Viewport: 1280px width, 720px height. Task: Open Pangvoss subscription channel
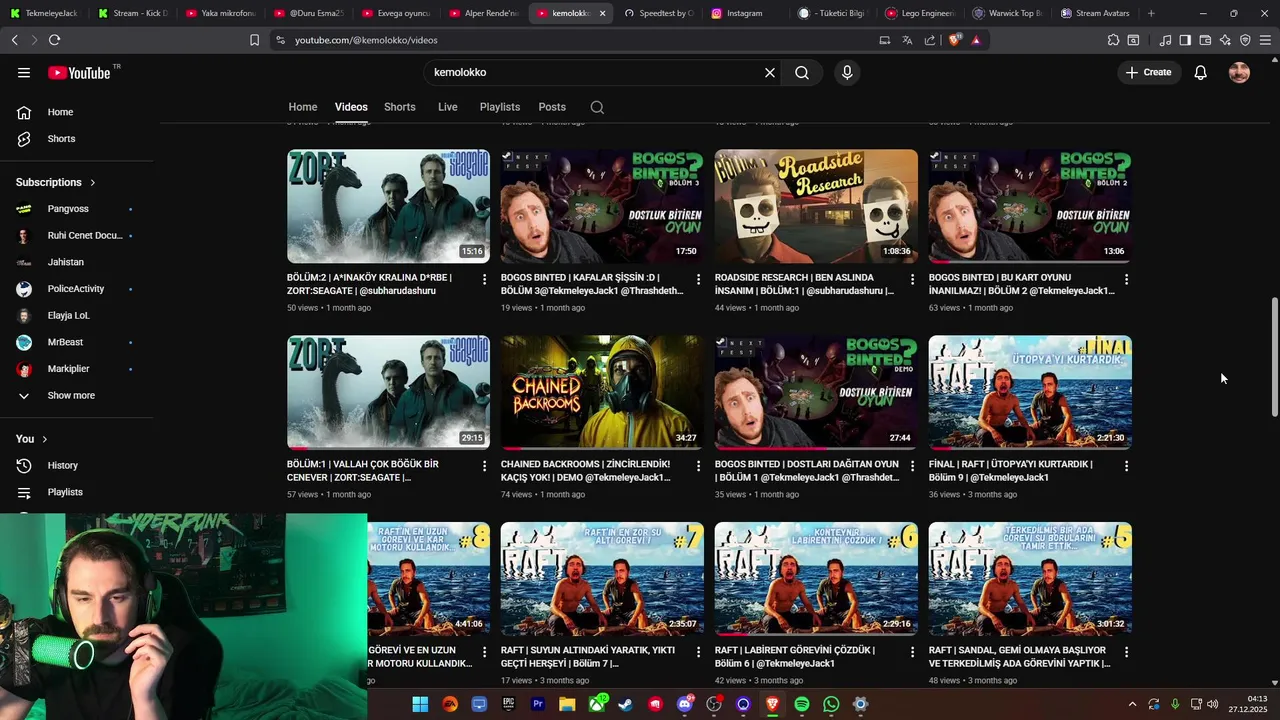click(x=76, y=209)
